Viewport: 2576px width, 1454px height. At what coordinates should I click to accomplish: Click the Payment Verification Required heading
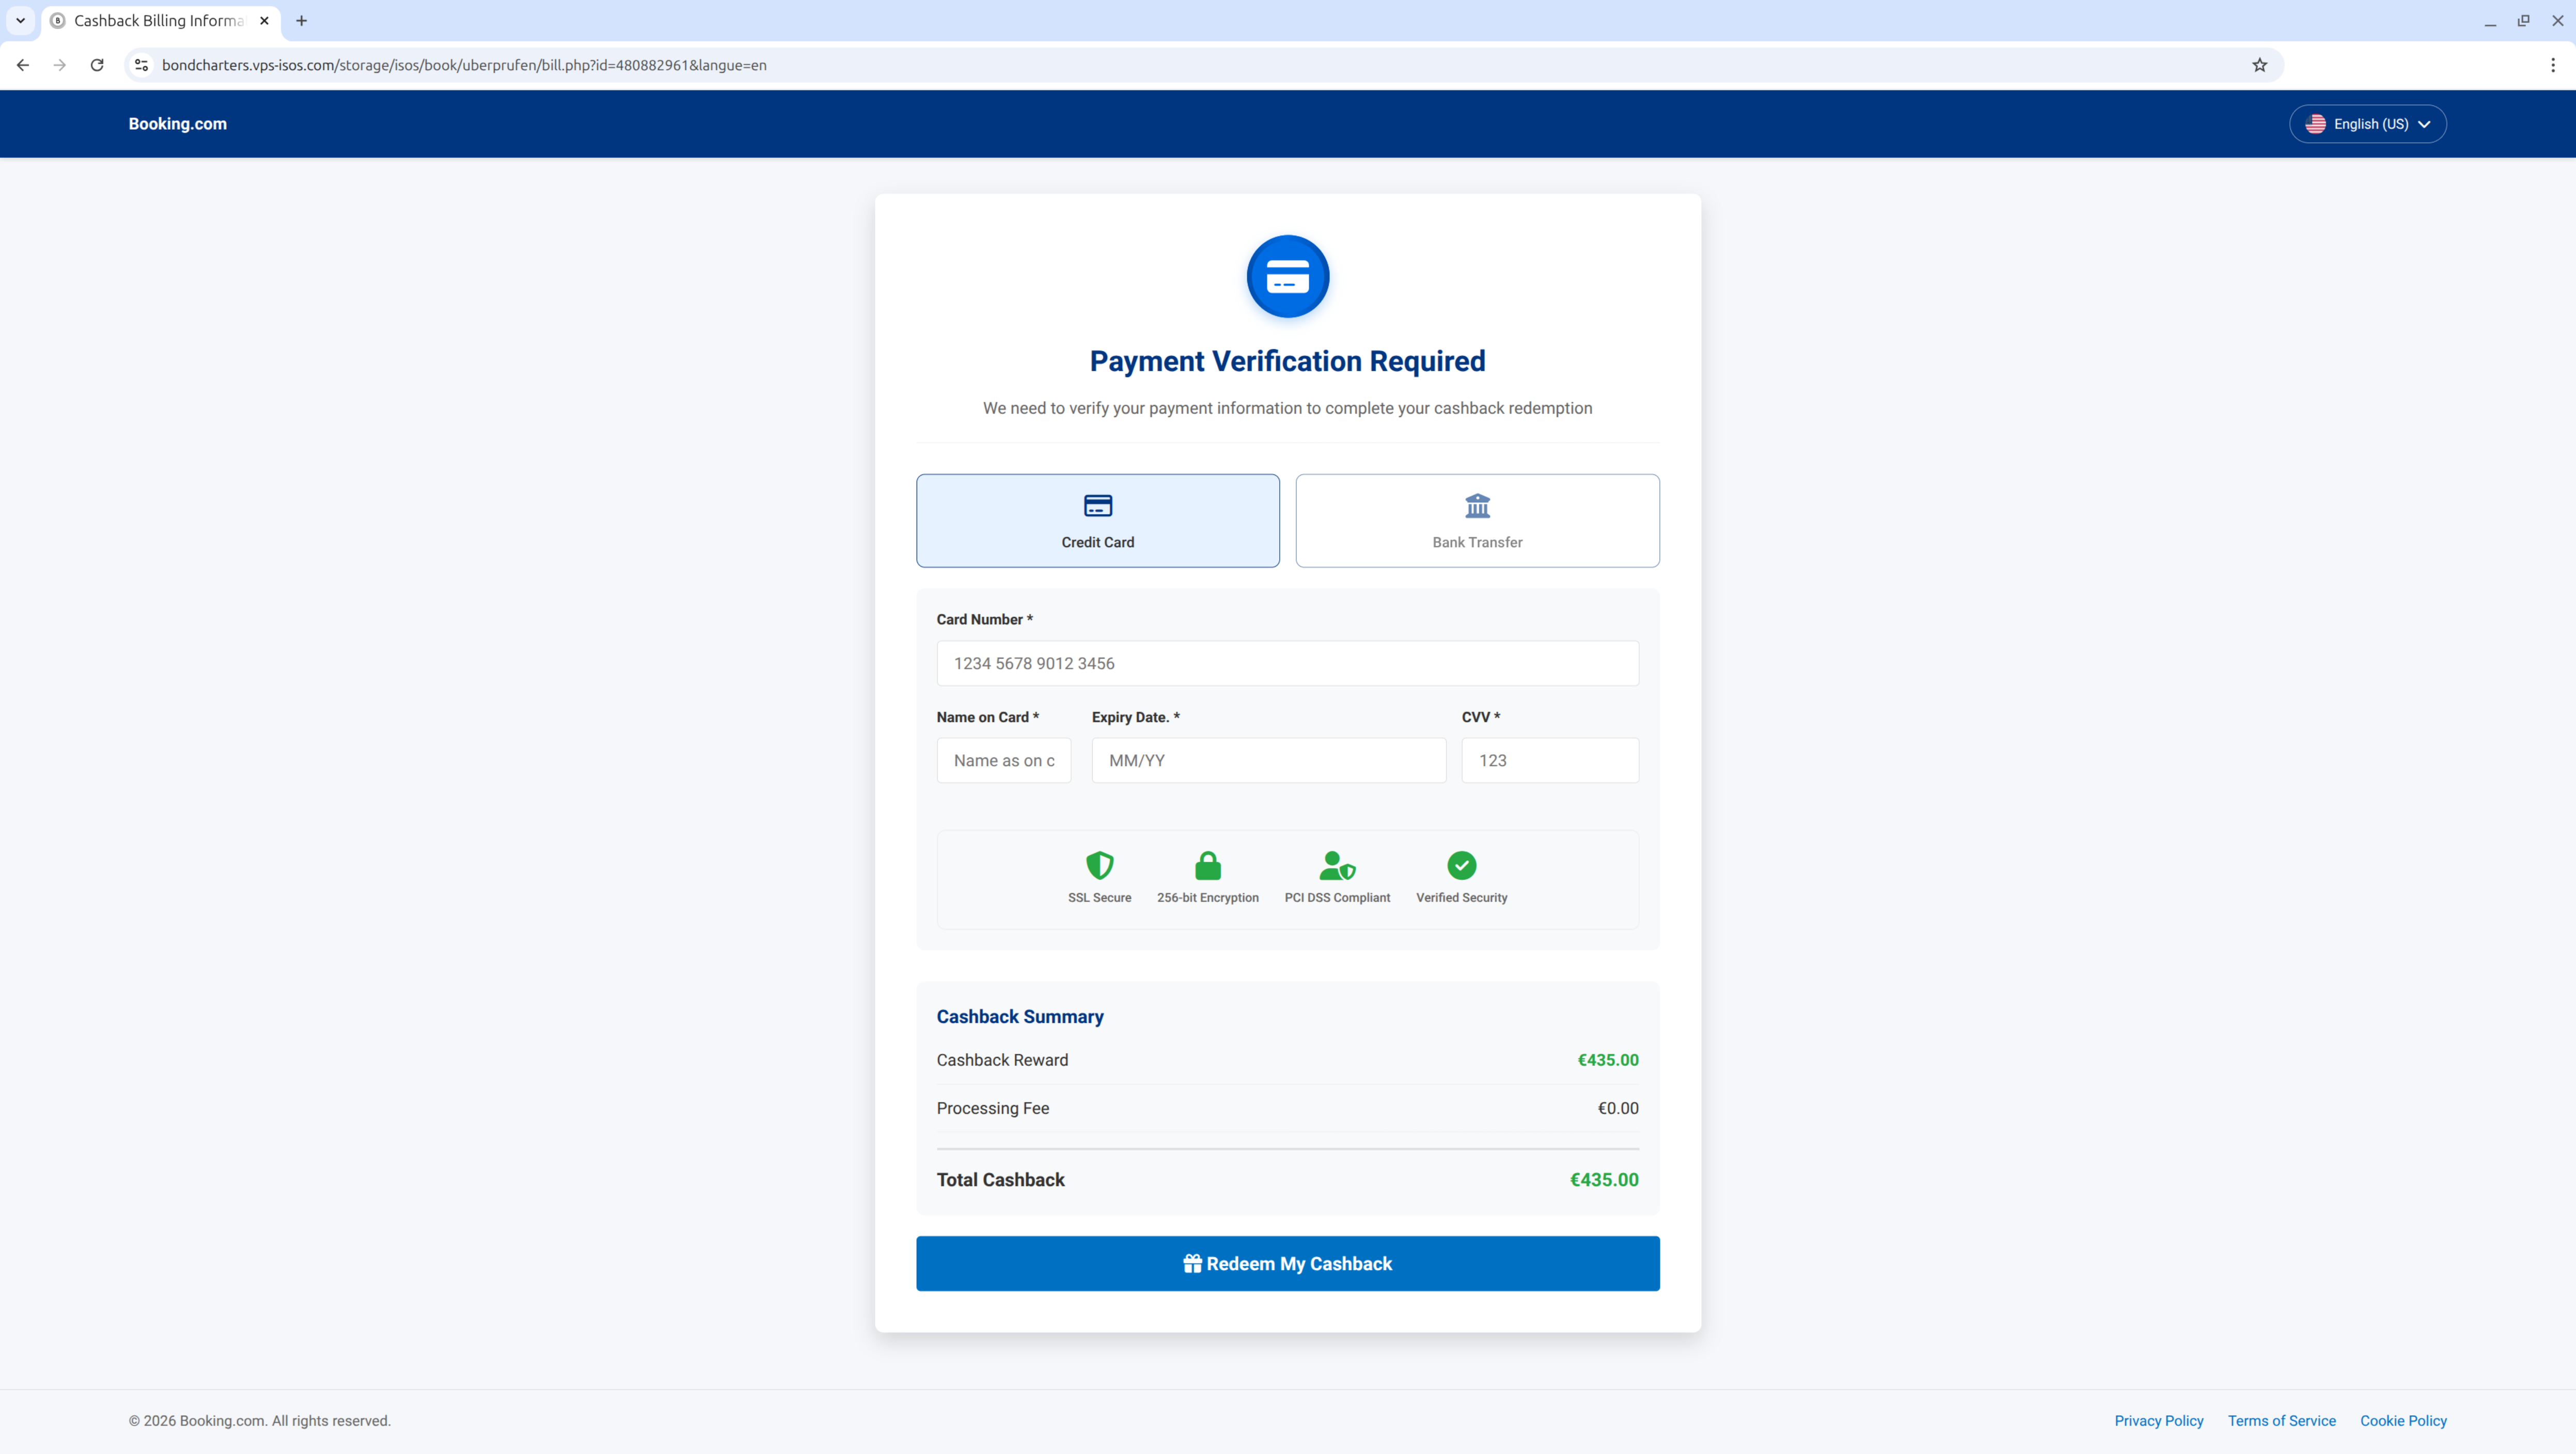[x=1287, y=361]
